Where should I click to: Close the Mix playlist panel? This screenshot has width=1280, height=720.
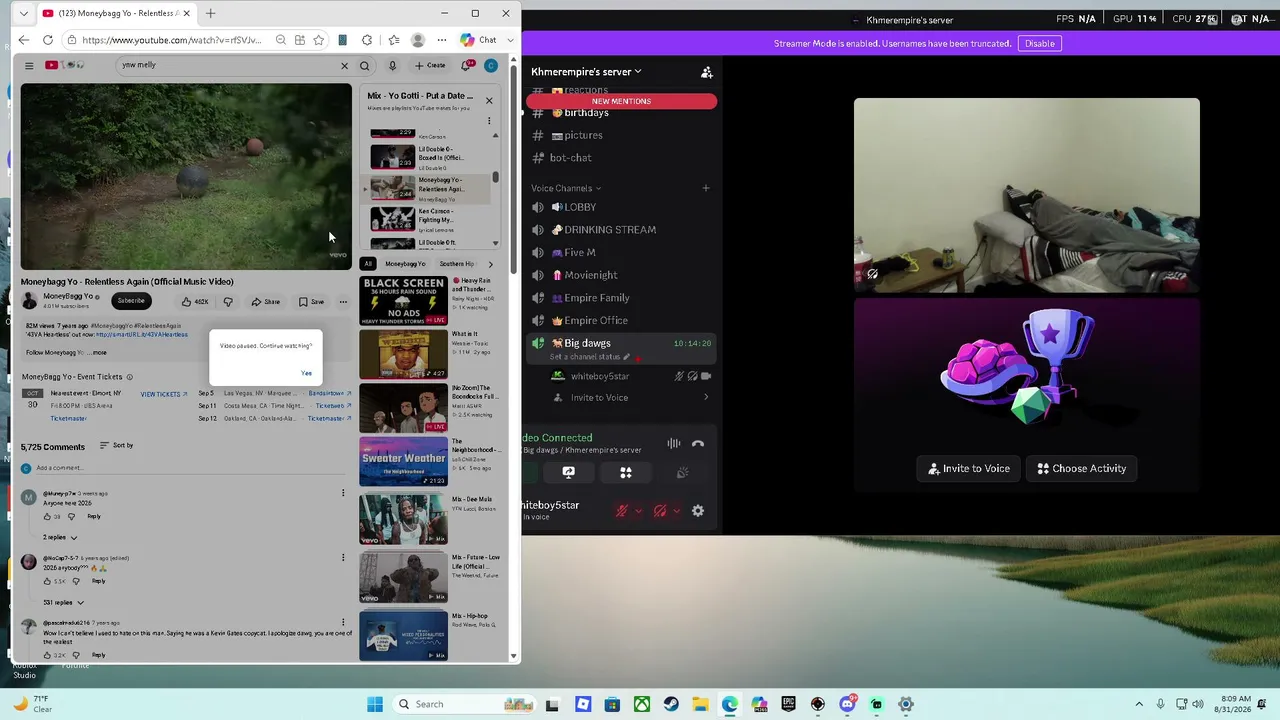pos(489,100)
